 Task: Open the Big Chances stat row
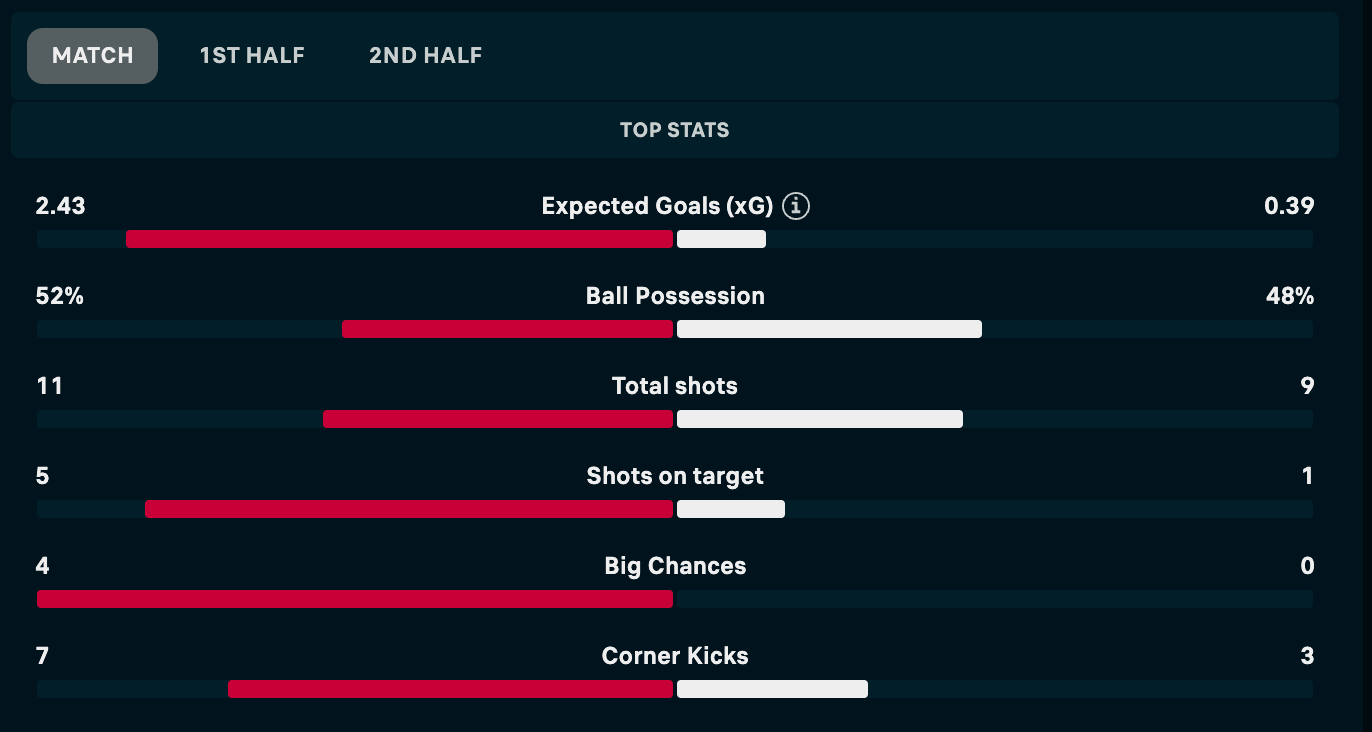point(674,565)
